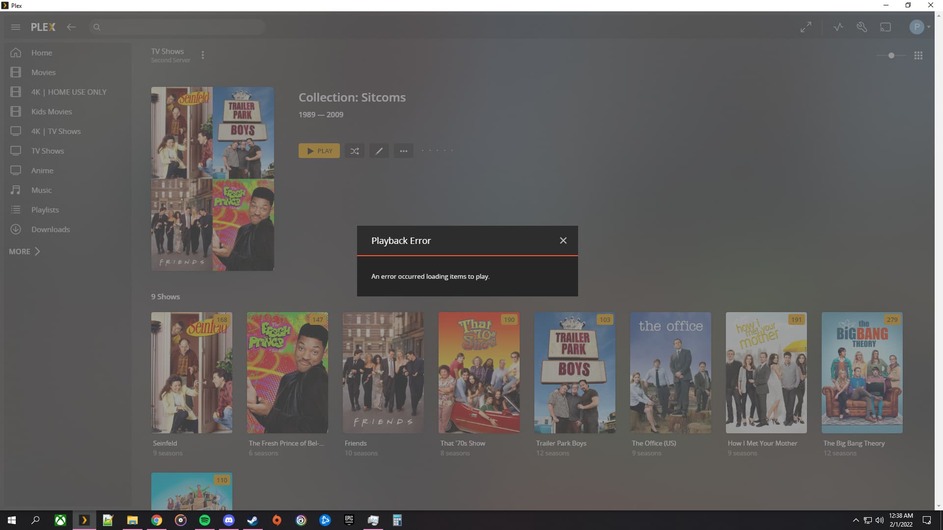Open Spotify in taskbar
The image size is (943, 530).
[204, 520]
